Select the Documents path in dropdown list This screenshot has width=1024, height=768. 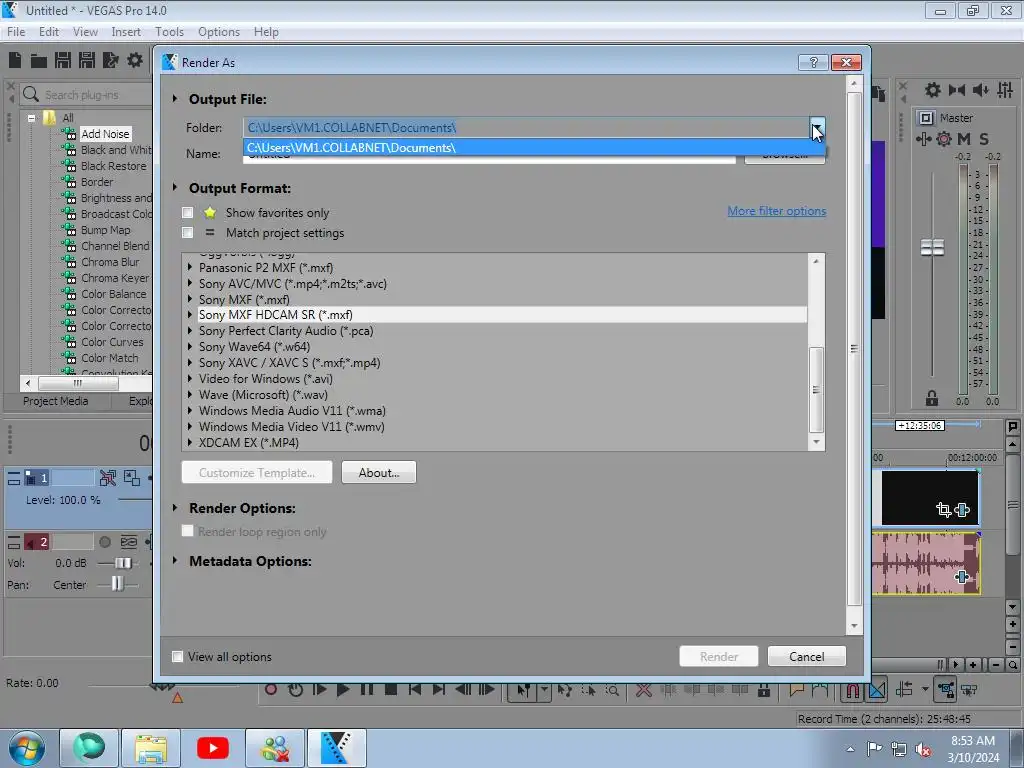534,148
